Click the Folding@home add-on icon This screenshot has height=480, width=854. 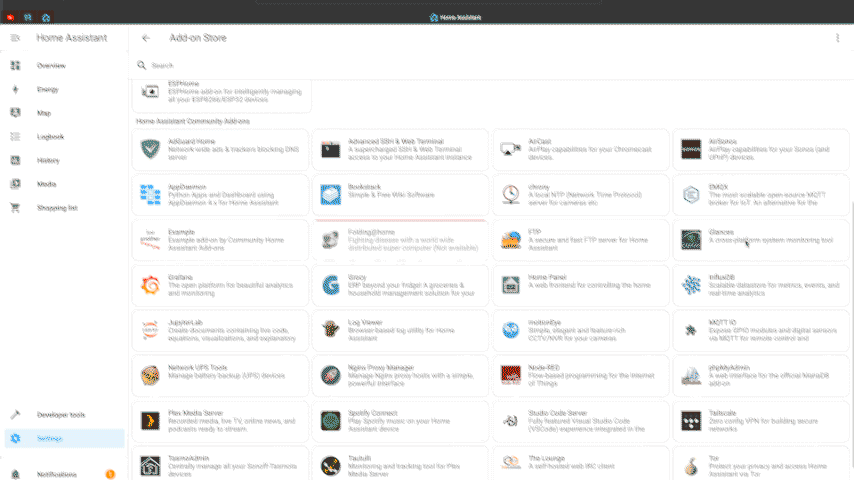coord(331,240)
